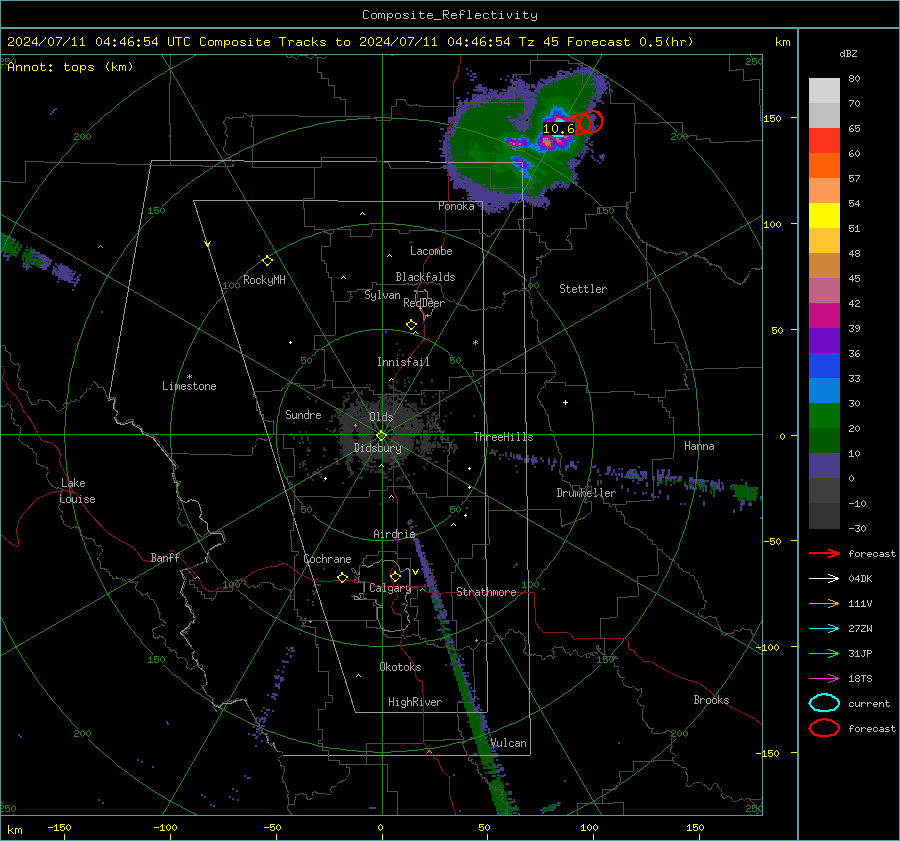Screen dimensions: 900x841
Task: Click the Brooks town label
Action: [x=711, y=700]
